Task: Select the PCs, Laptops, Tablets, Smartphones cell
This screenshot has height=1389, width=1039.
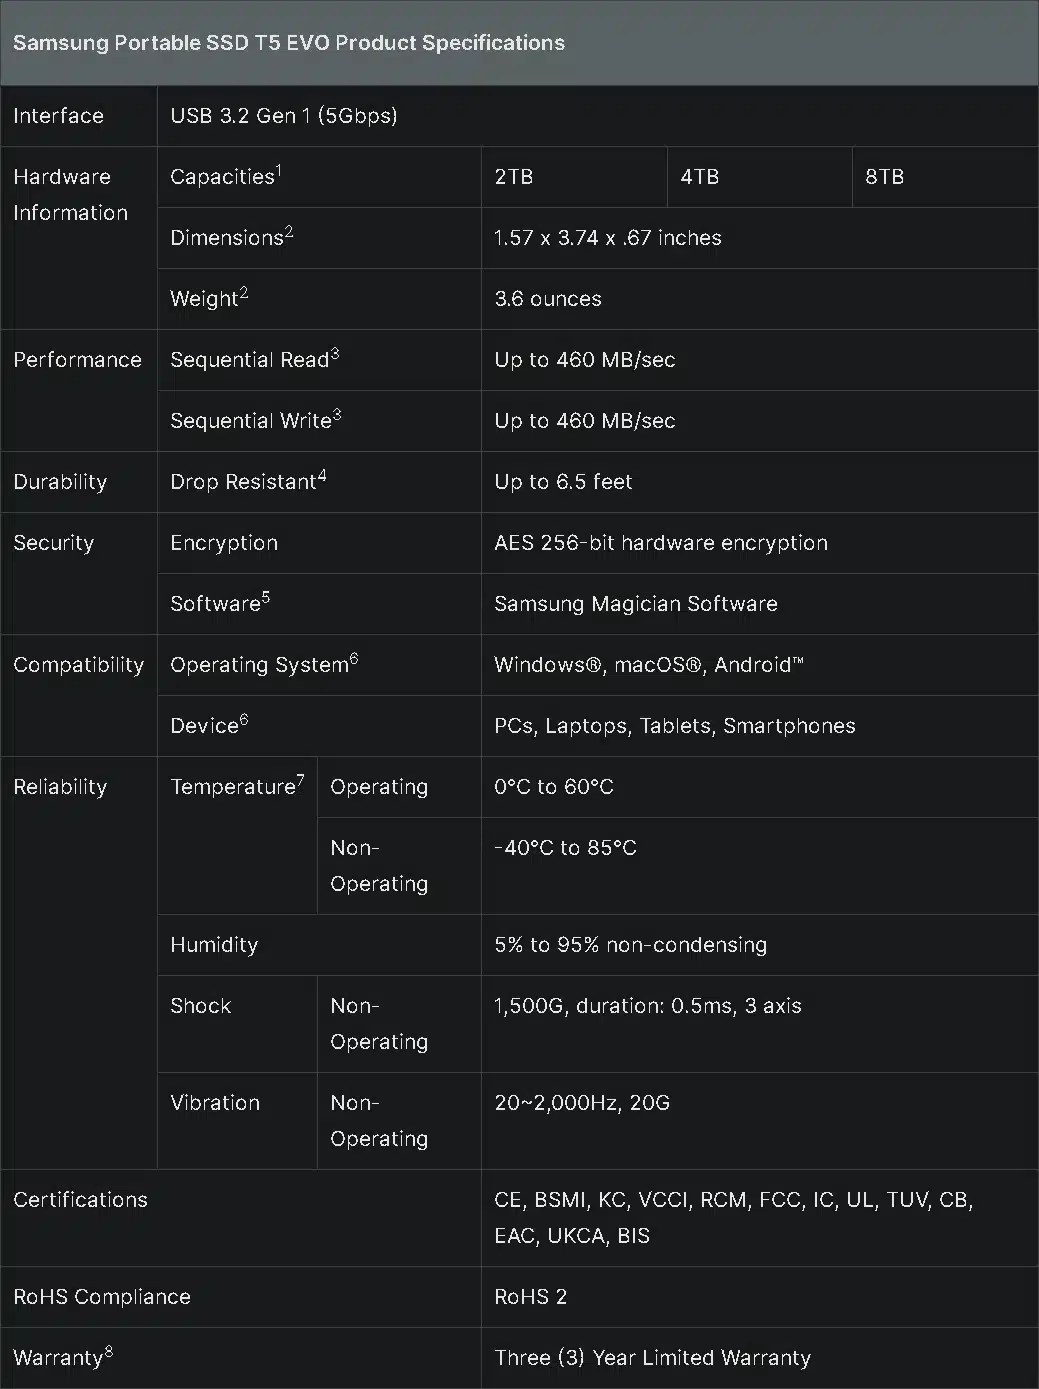Action: pyautogui.click(x=760, y=726)
